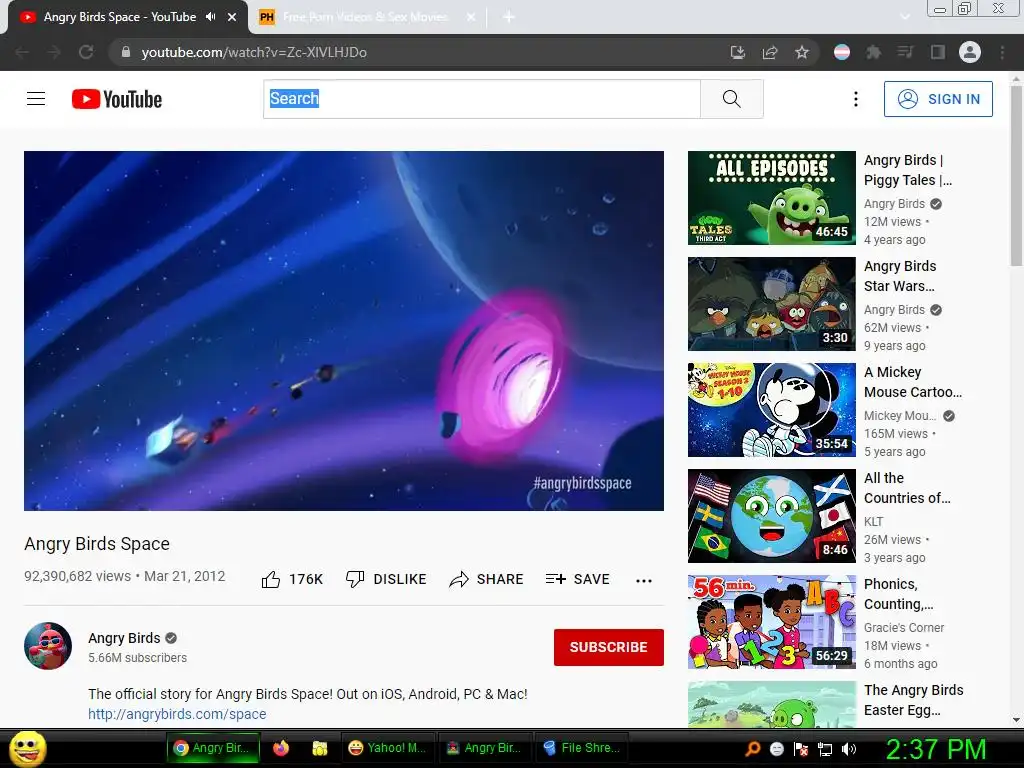Viewport: 1024px width, 768px height.
Task: Open the volume speaker tray icon
Action: (x=849, y=749)
